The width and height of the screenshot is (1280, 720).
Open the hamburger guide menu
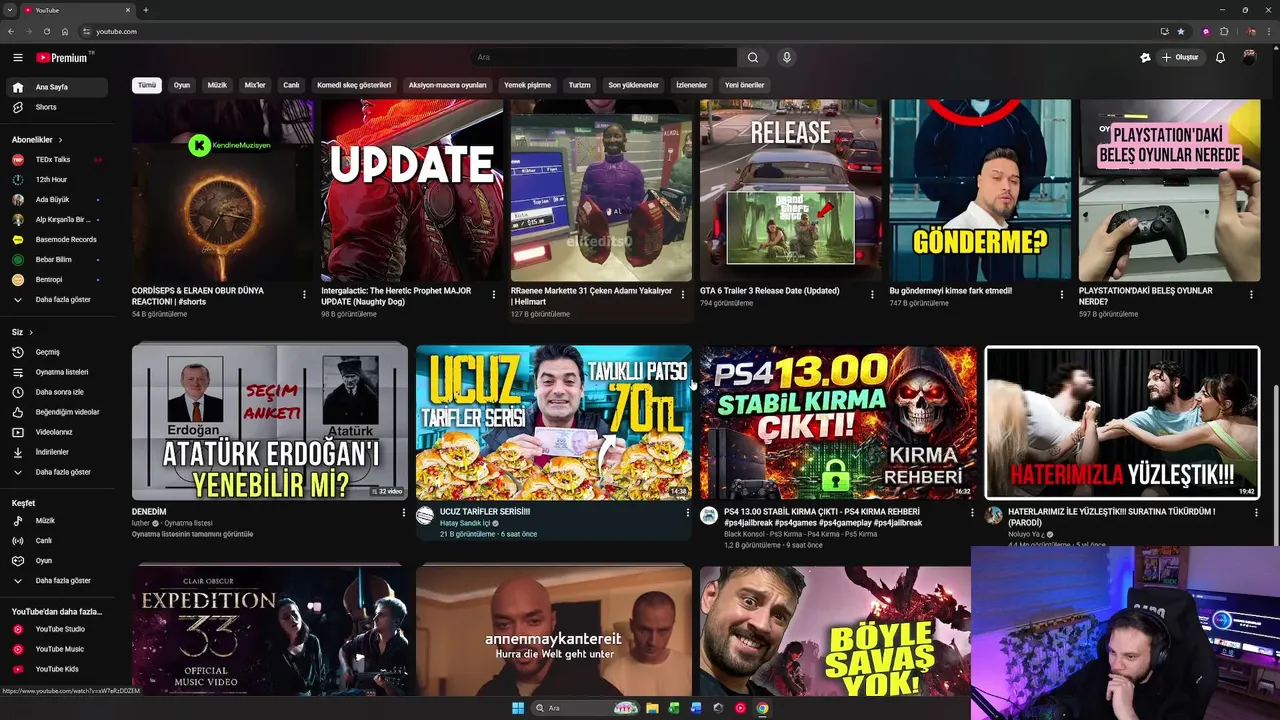click(x=17, y=58)
